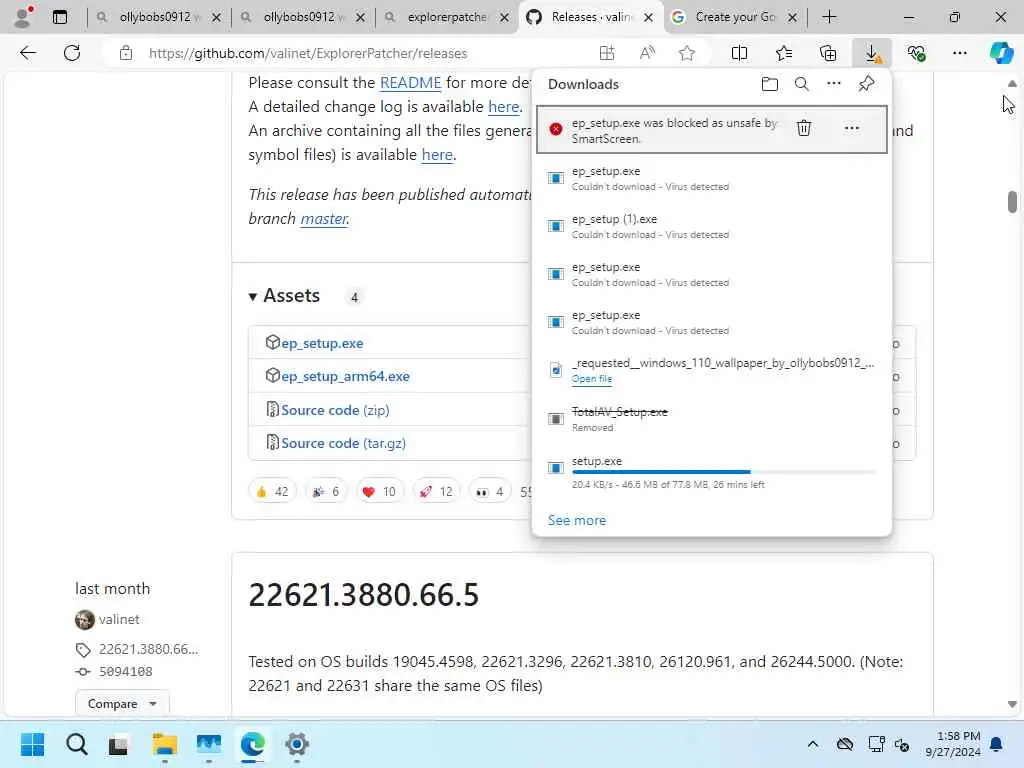This screenshot has width=1024, height=768.
Task: Download ep_setup.exe asset
Action: point(322,343)
